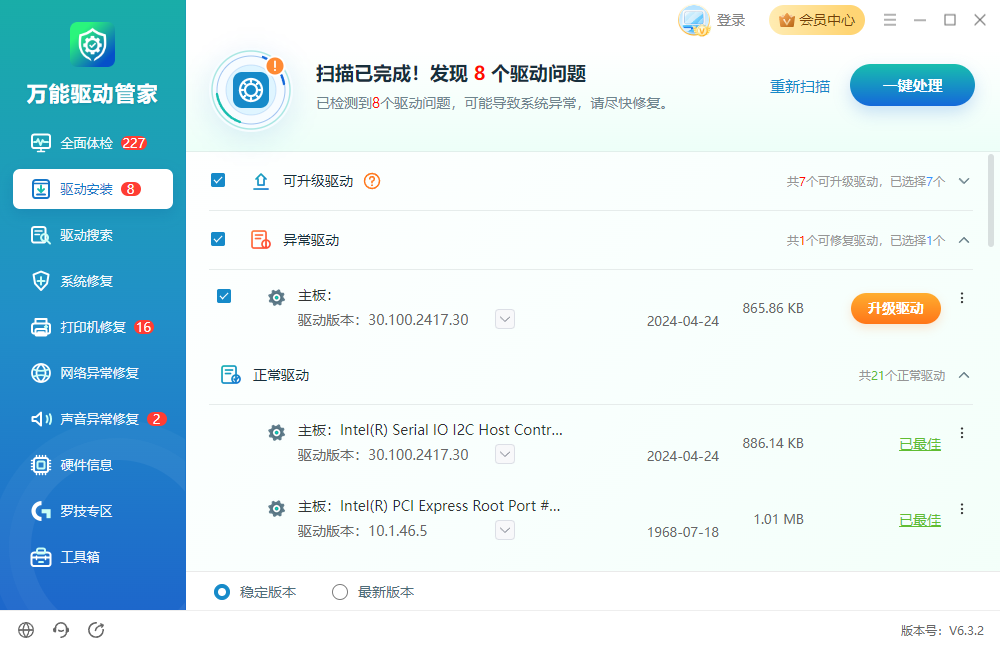View 硬件信息 hardware information

click(92, 464)
